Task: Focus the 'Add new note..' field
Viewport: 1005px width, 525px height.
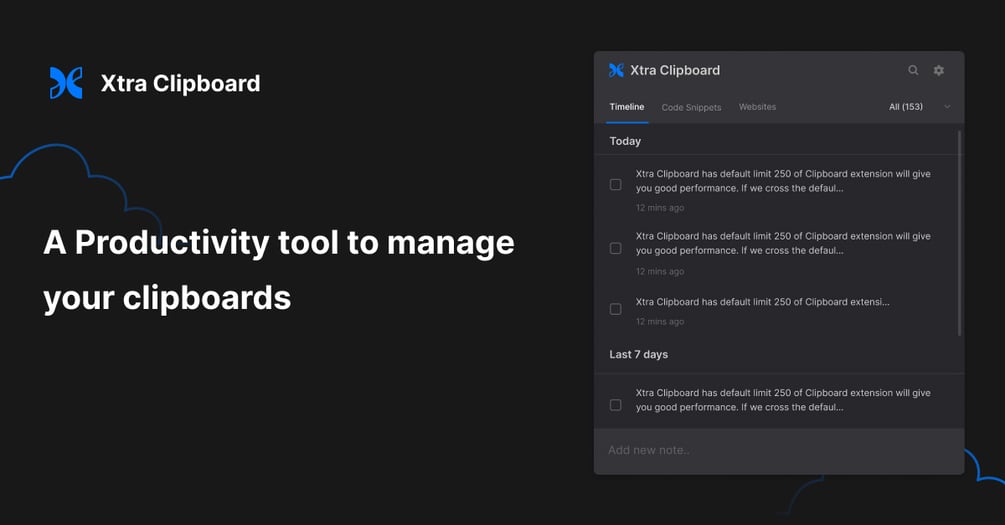Action: click(779, 451)
